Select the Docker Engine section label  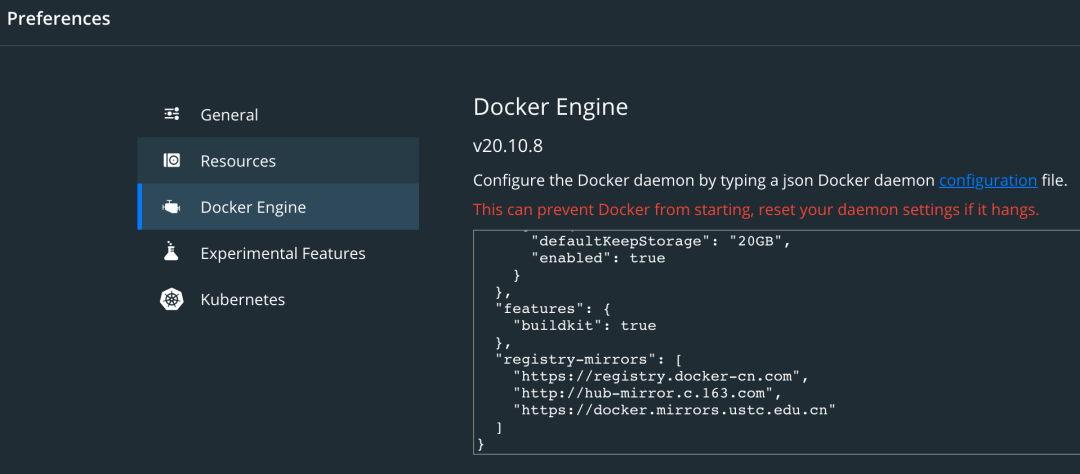click(253, 207)
